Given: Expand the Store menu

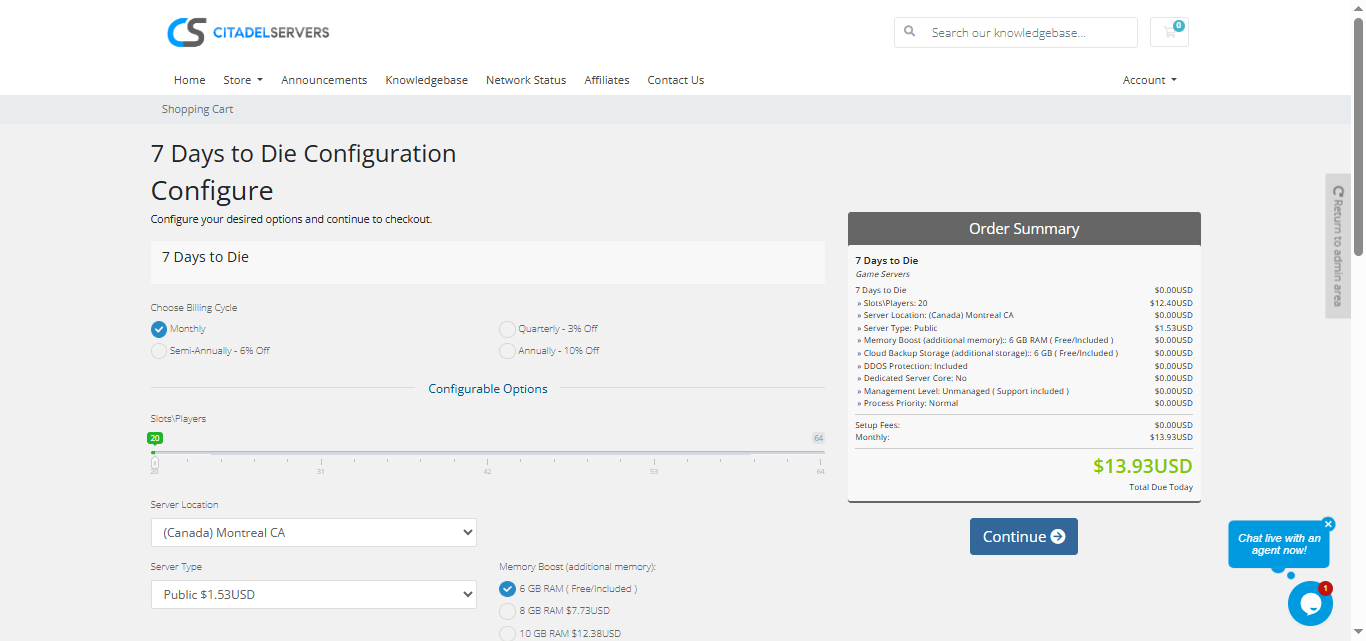Looking at the screenshot, I should click(242, 80).
